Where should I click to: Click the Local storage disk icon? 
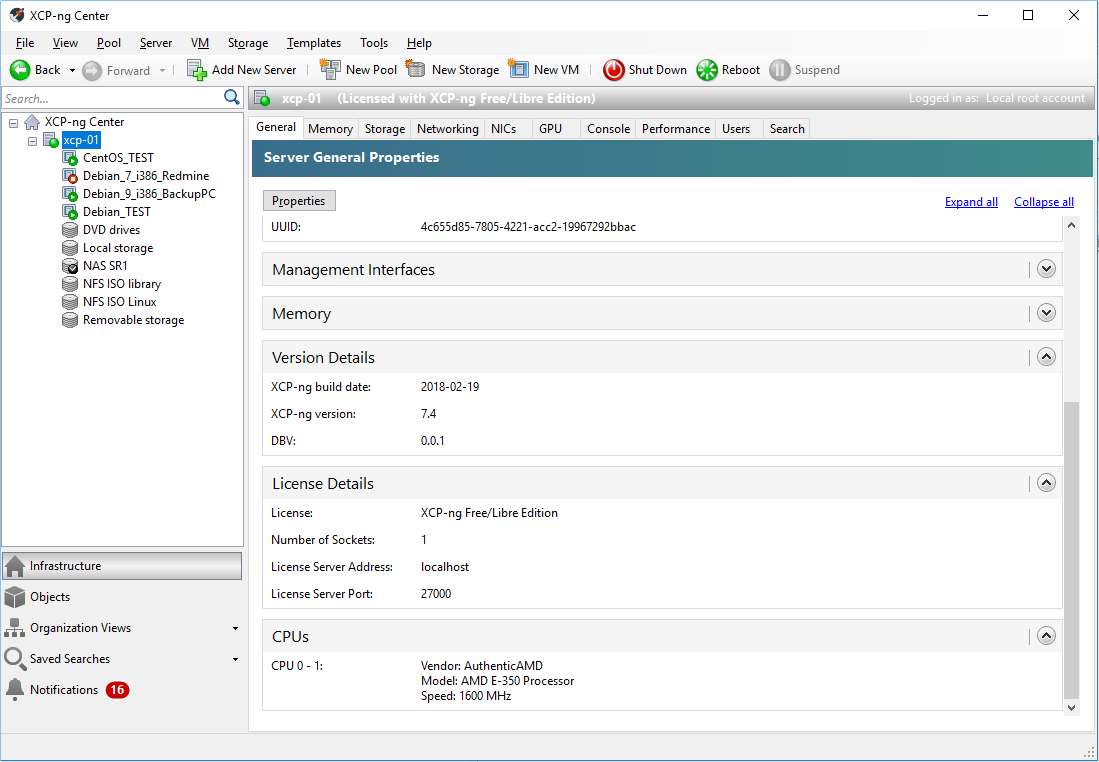[x=69, y=247]
